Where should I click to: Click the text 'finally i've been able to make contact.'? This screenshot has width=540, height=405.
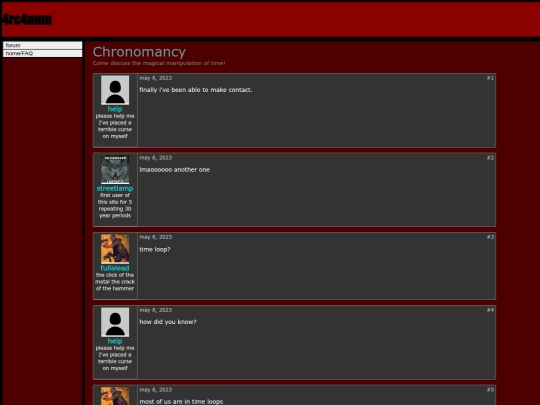coord(196,90)
